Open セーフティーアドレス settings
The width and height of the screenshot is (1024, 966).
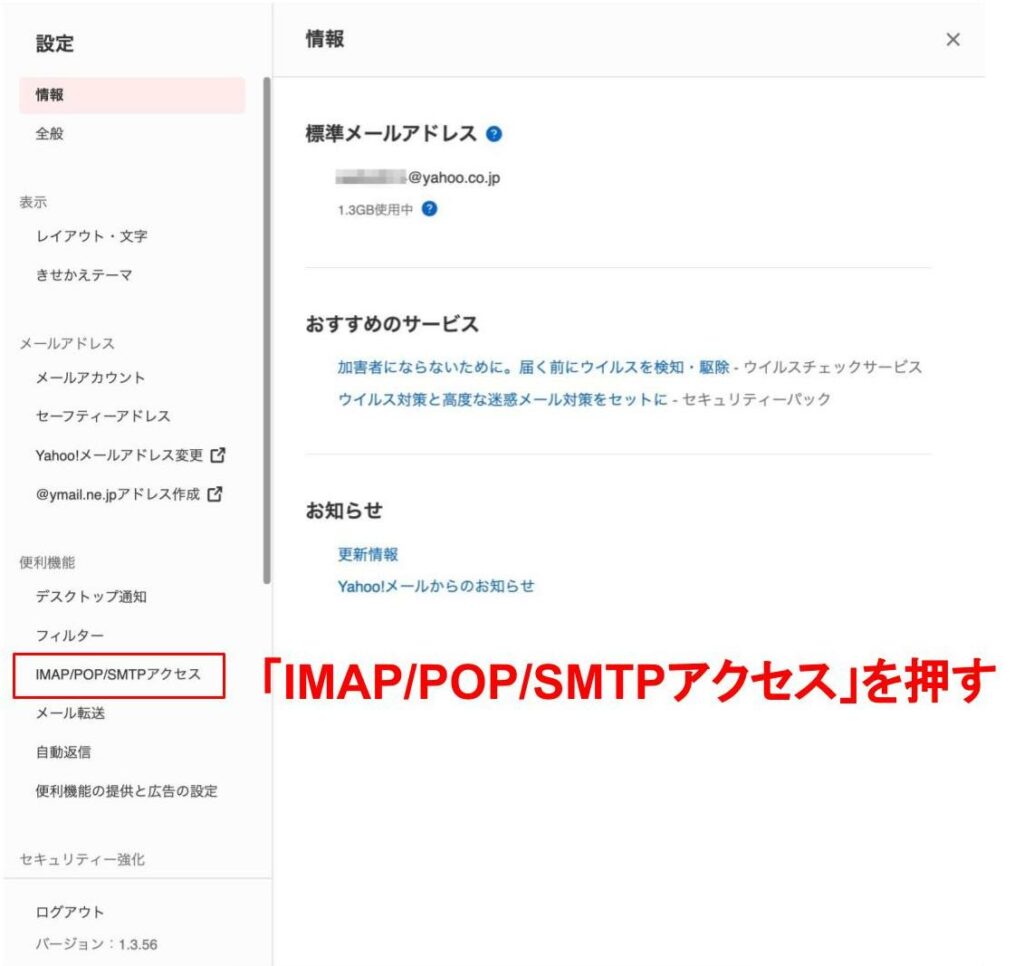coord(103,416)
